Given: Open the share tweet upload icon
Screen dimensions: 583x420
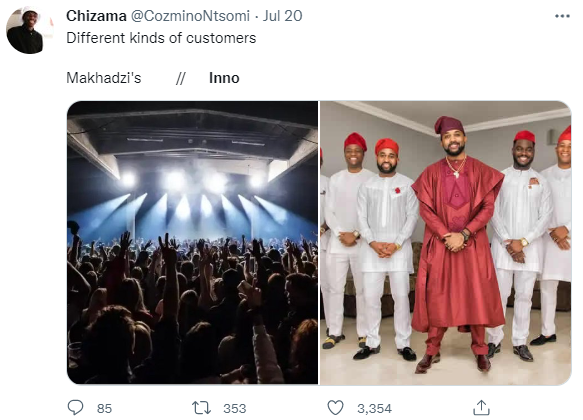Looking at the screenshot, I should pyautogui.click(x=481, y=407).
